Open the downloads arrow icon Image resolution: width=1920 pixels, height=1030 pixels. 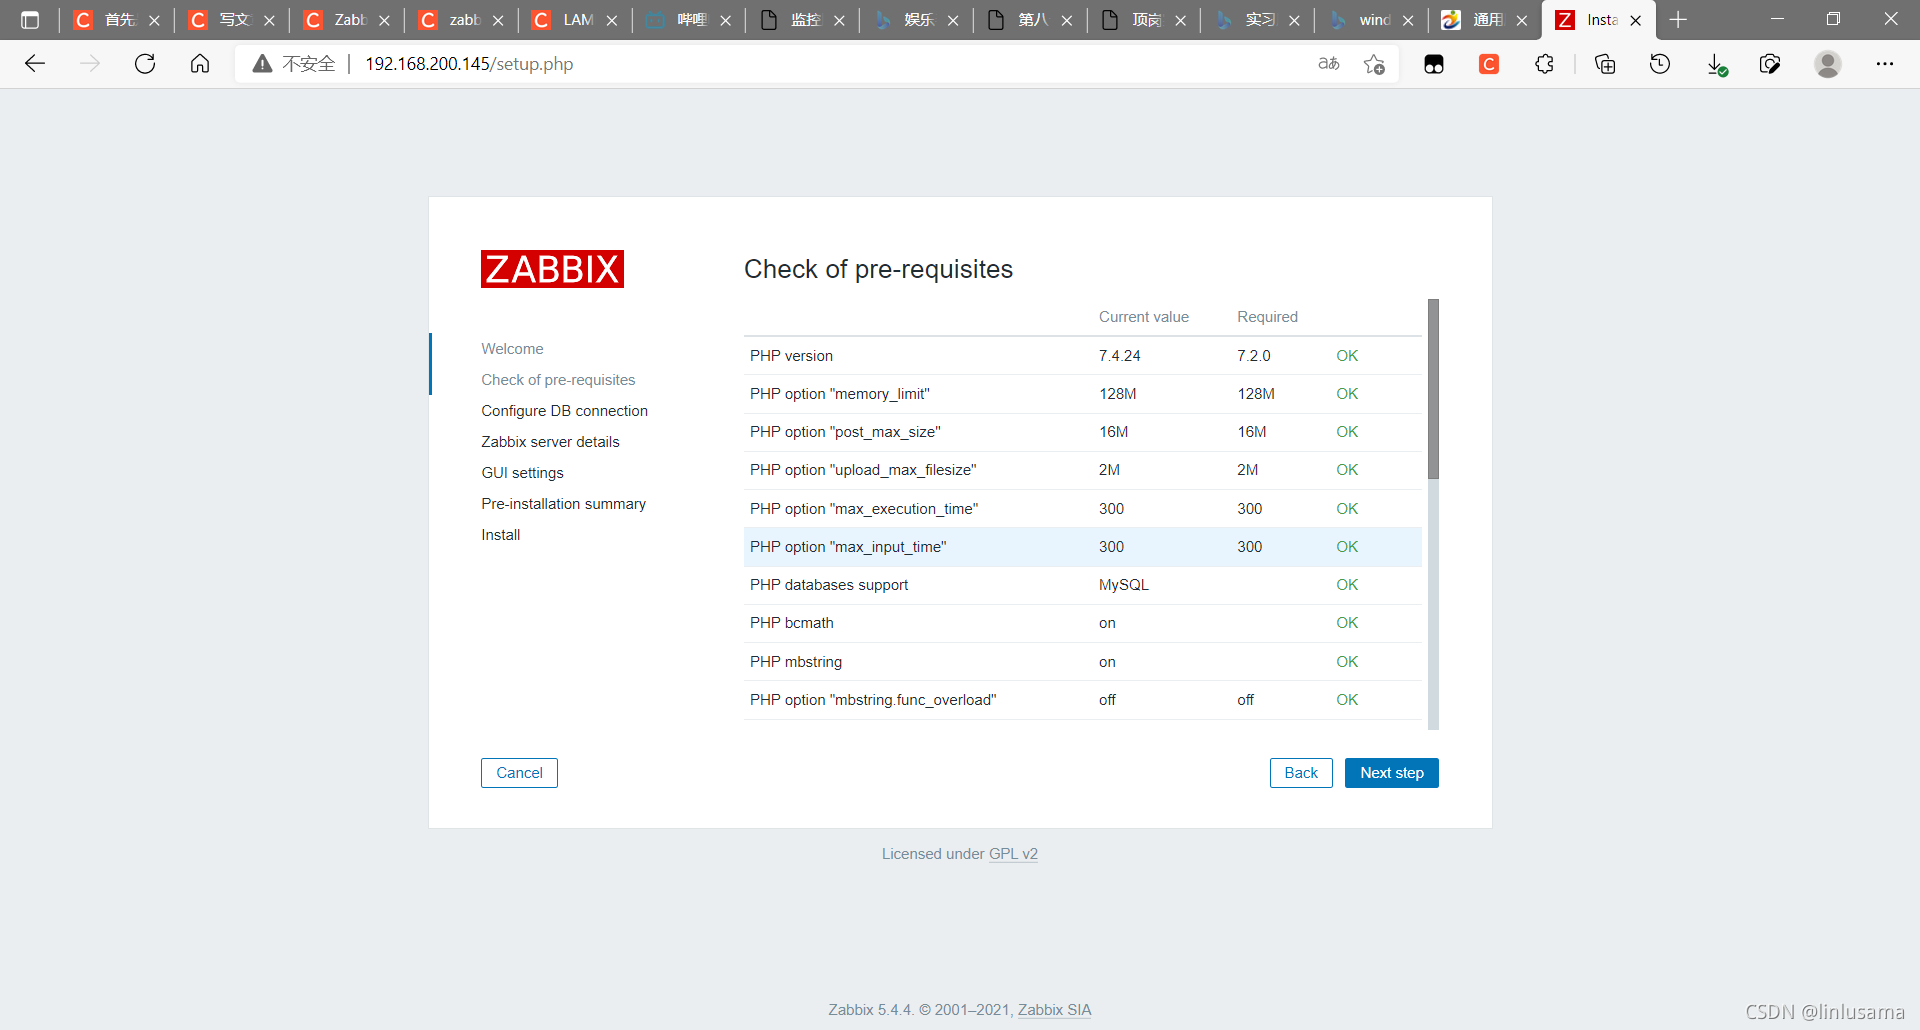click(x=1716, y=64)
